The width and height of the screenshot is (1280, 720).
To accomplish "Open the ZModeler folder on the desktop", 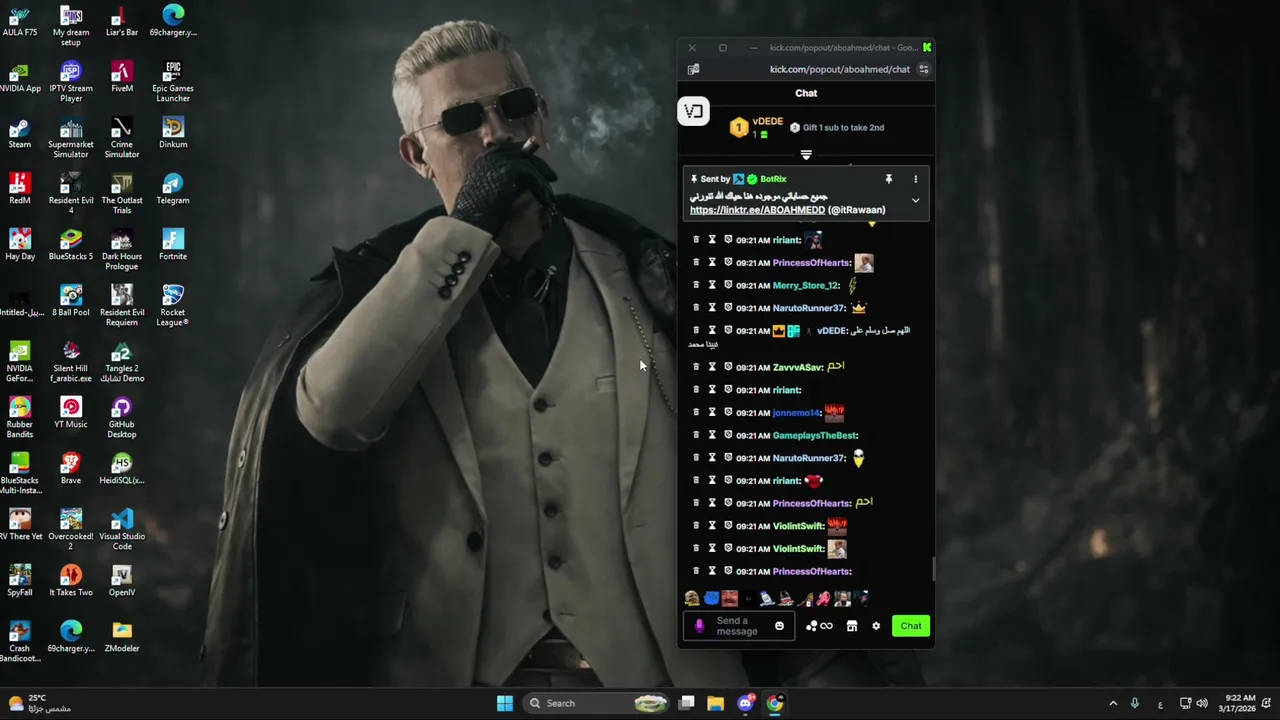I will click(x=122, y=637).
